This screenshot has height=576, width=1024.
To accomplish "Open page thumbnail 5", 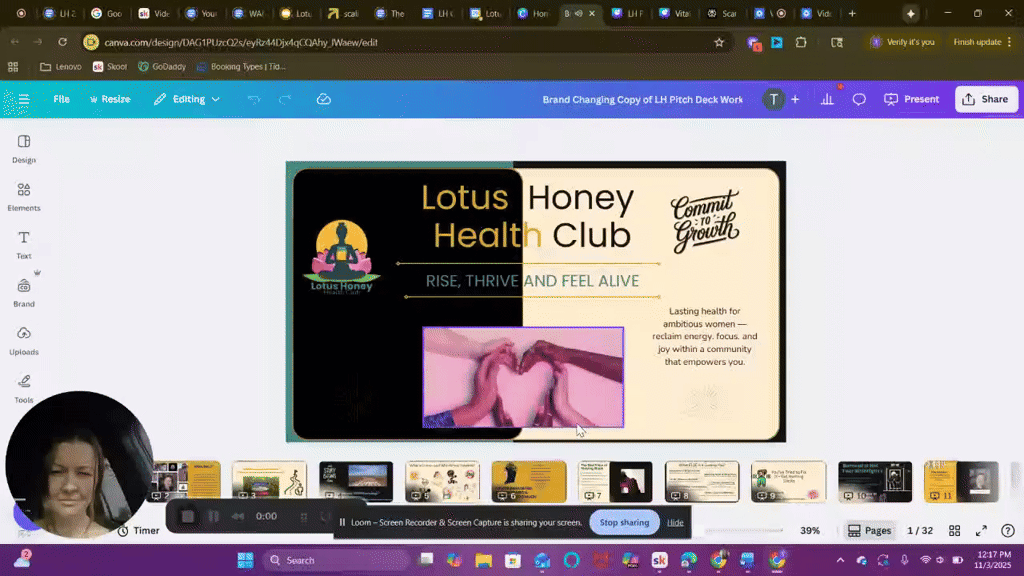I will (x=442, y=482).
